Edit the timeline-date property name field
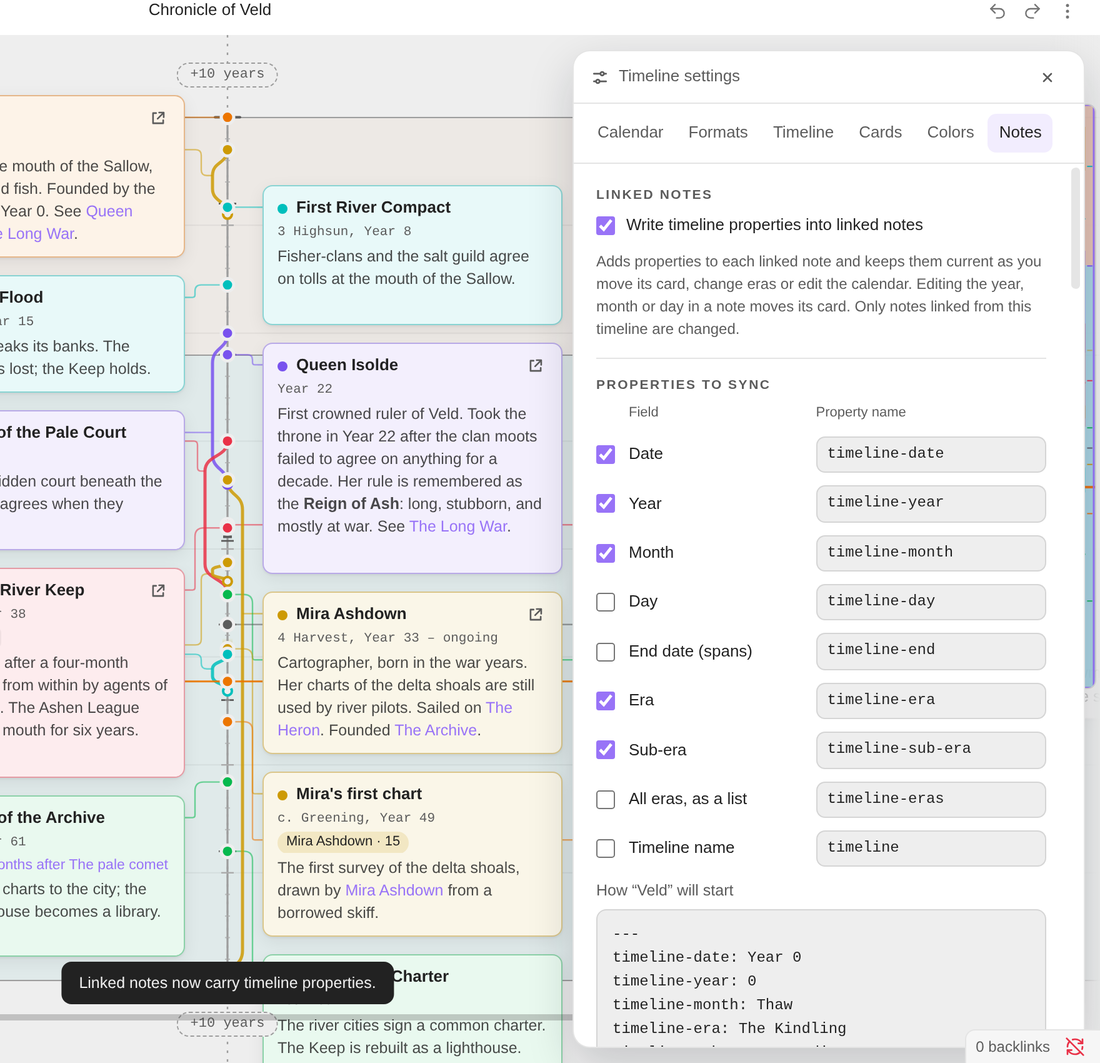Viewport: 1100px width, 1063px height. click(x=930, y=454)
